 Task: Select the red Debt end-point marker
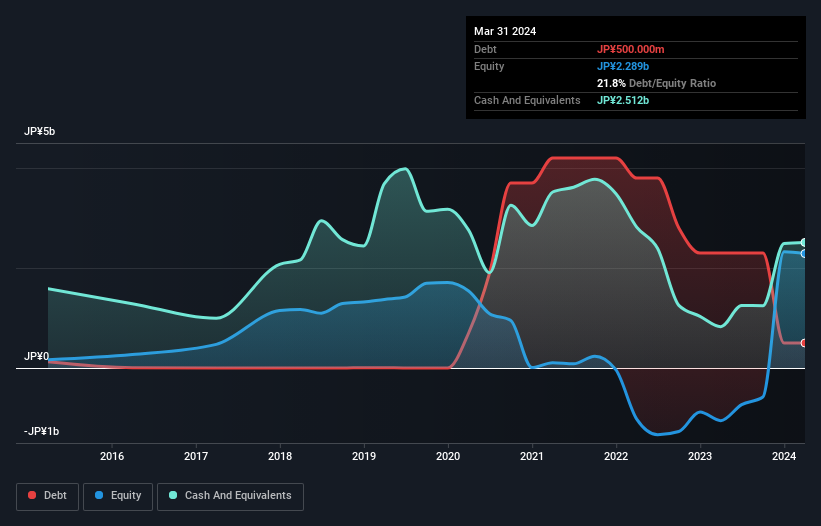(x=804, y=343)
